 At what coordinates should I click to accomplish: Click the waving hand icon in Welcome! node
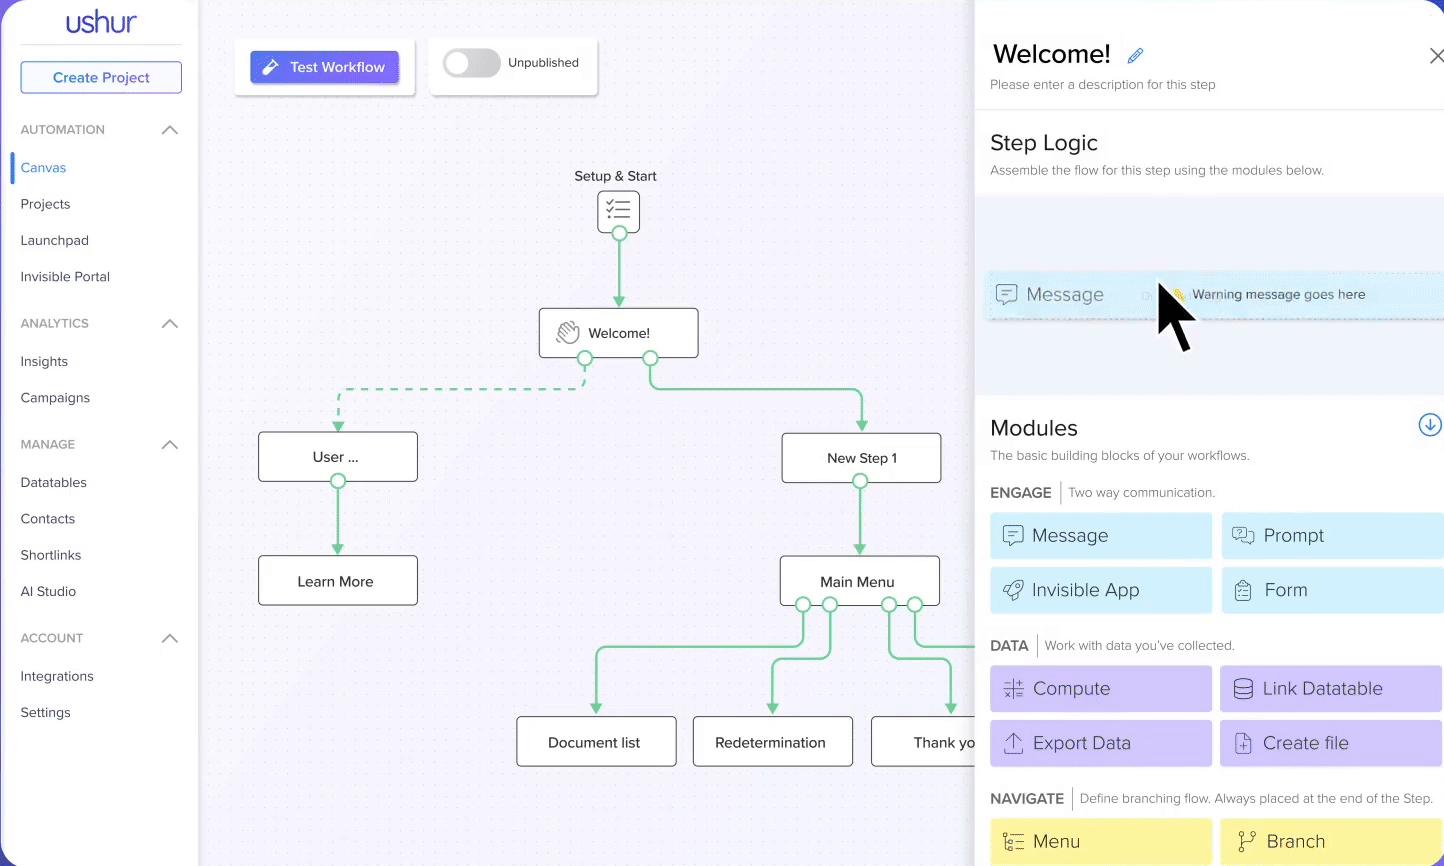coord(568,333)
